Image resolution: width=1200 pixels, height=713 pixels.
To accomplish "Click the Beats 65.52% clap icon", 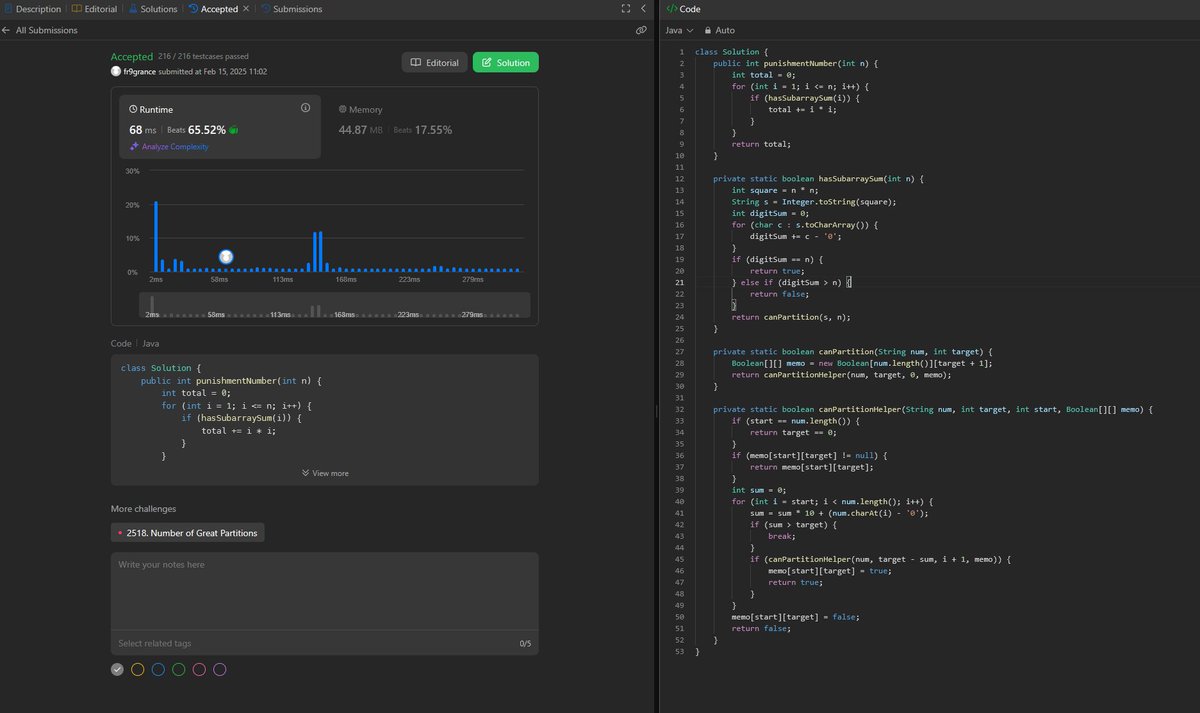I will [233, 130].
